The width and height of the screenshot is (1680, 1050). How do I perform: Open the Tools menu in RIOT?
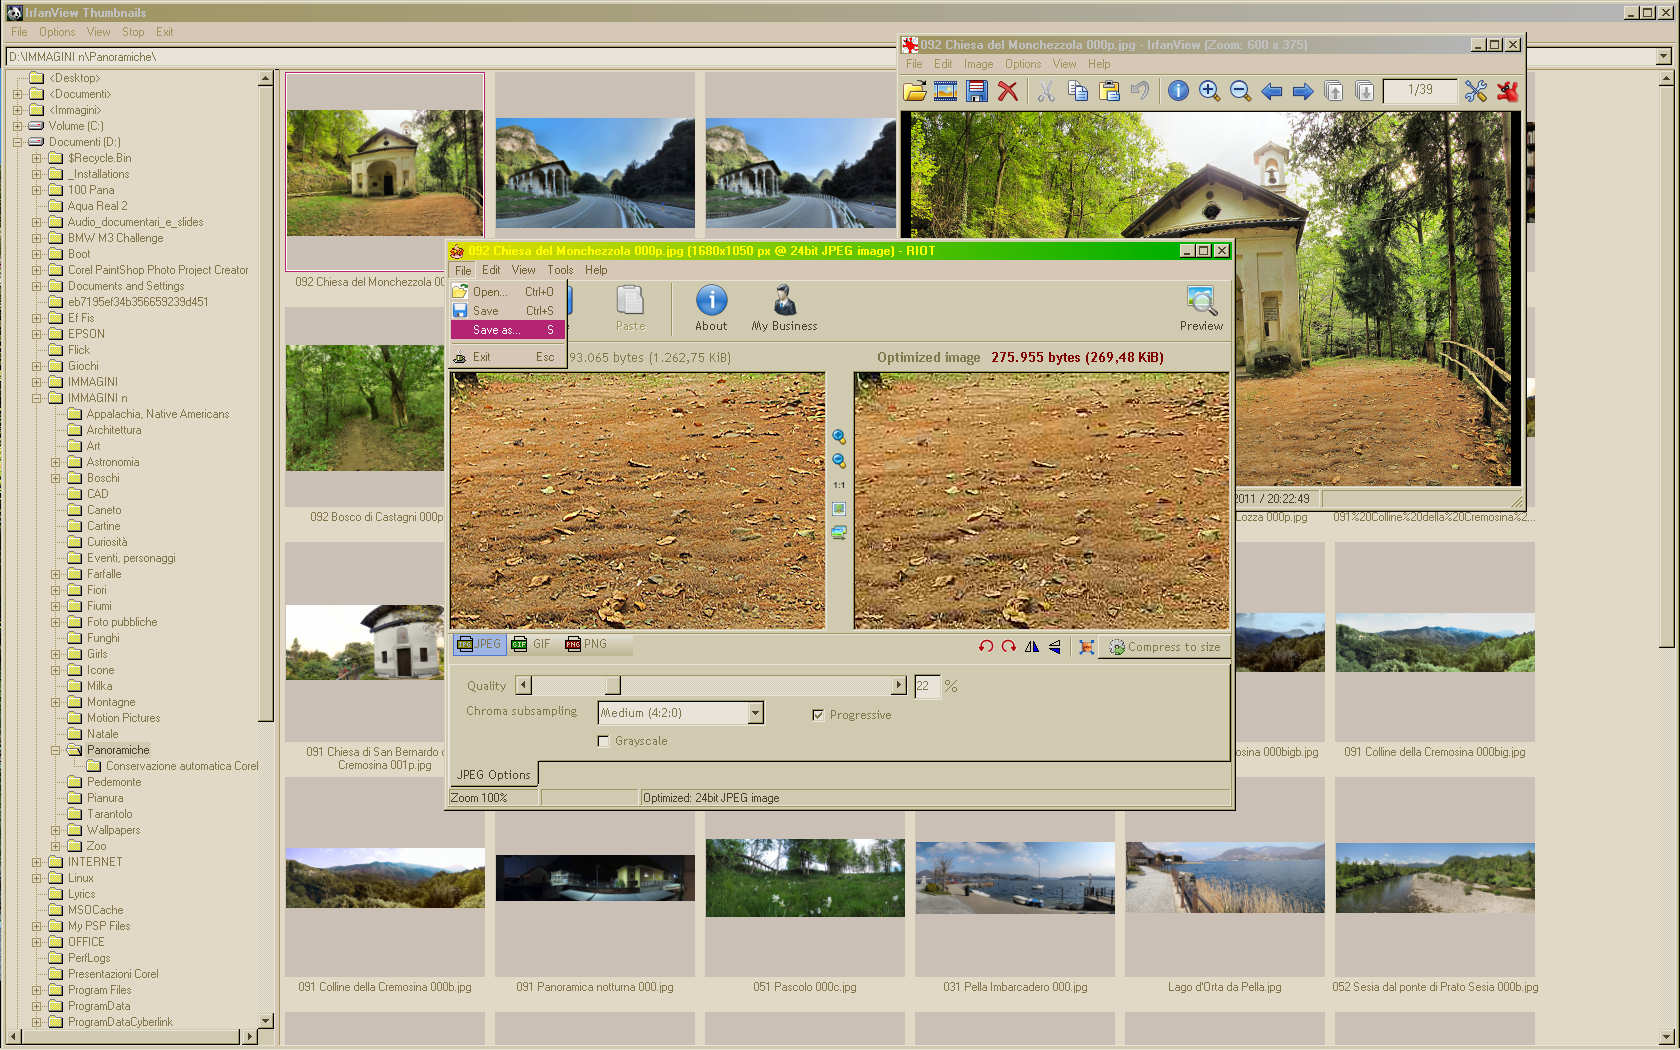560,270
